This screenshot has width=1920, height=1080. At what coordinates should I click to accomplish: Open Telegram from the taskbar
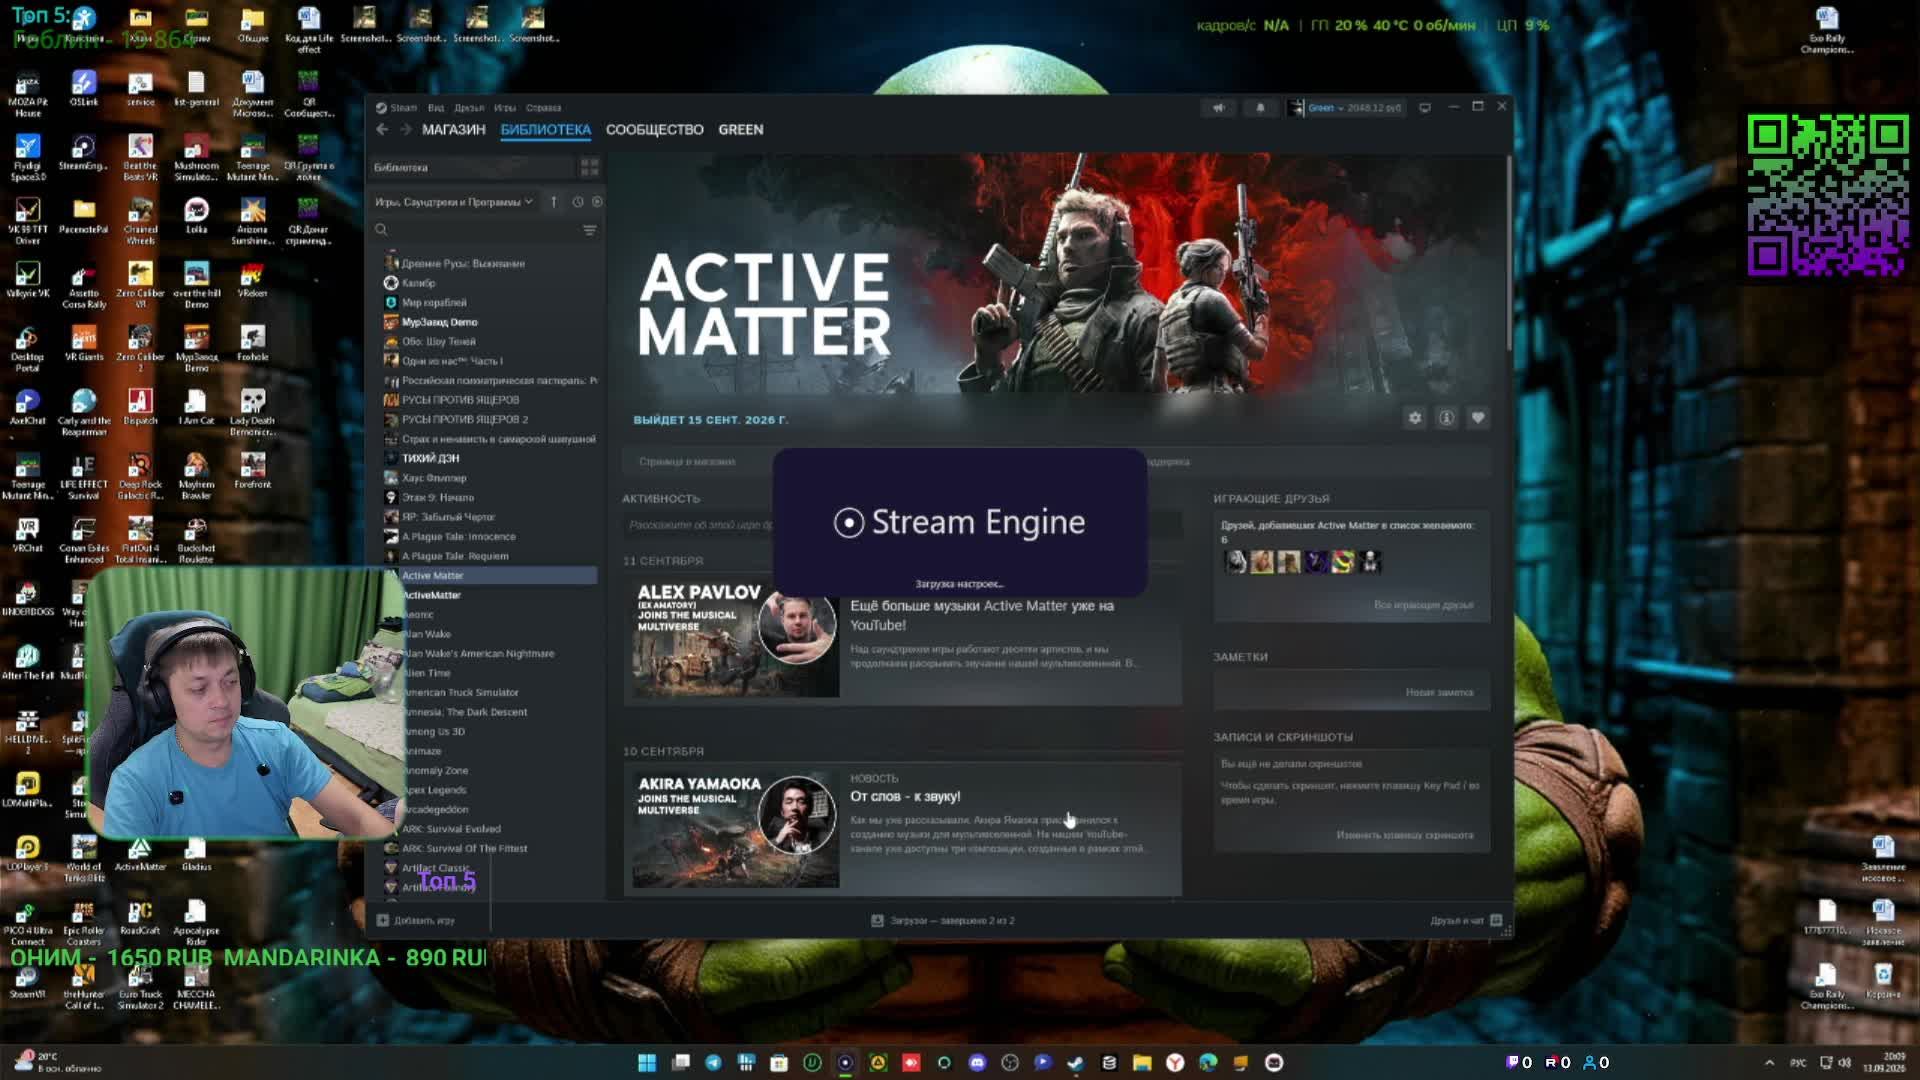(713, 1062)
